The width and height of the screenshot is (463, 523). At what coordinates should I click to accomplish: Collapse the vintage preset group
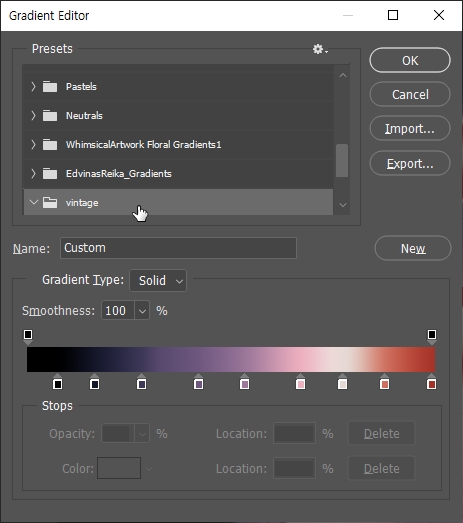coord(34,202)
